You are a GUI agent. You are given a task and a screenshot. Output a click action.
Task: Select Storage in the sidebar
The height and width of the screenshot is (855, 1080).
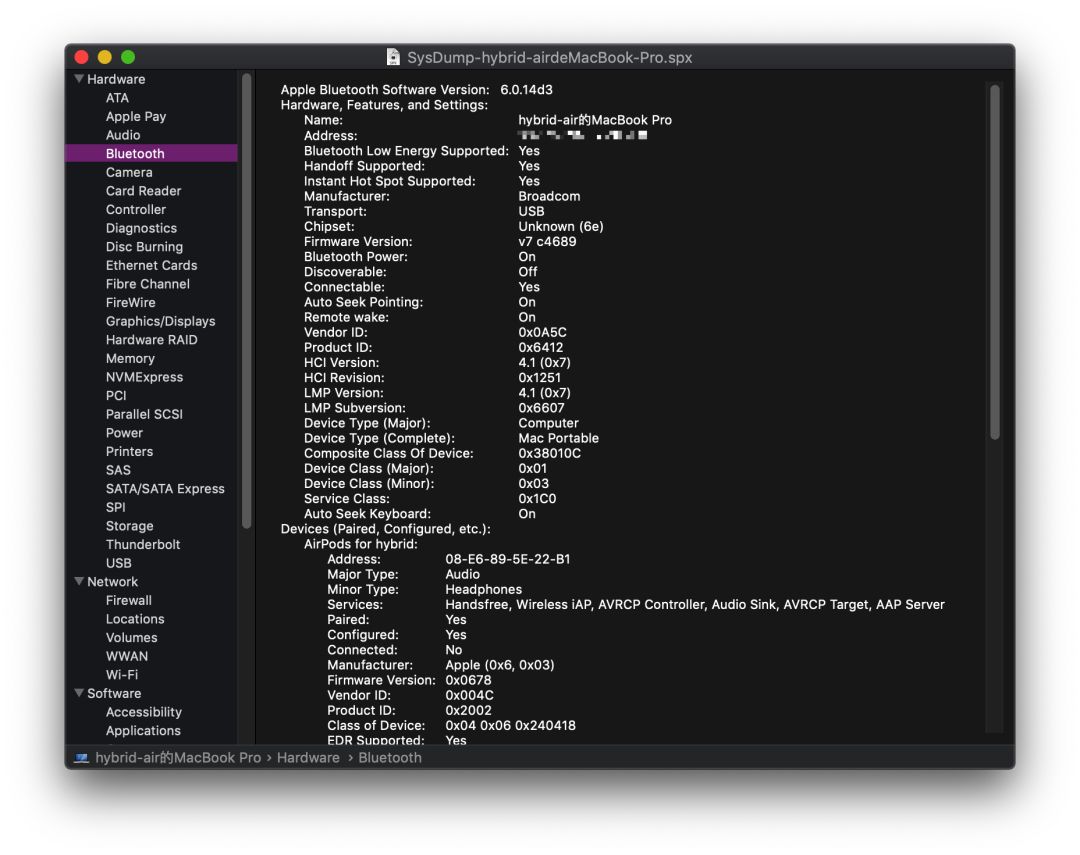(x=129, y=526)
